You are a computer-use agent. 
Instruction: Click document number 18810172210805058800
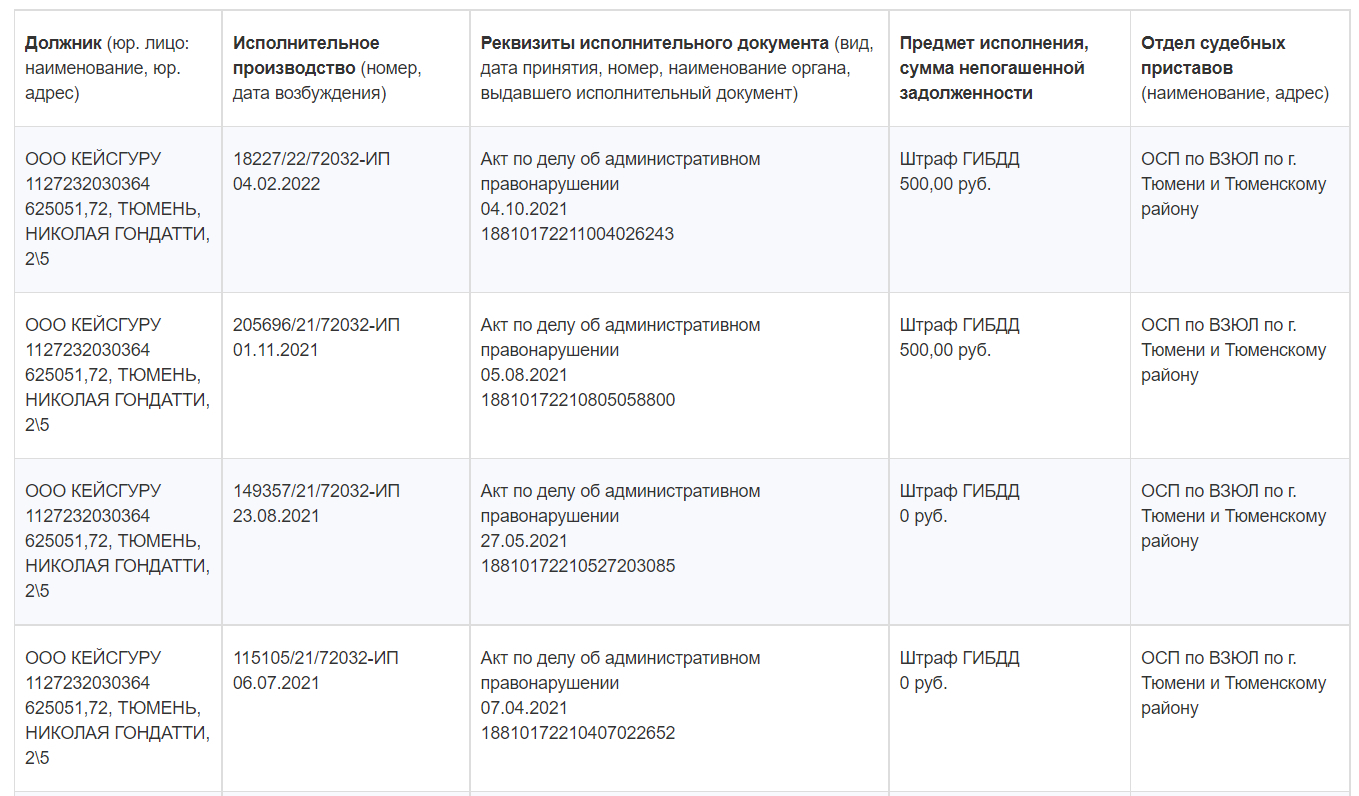click(577, 400)
